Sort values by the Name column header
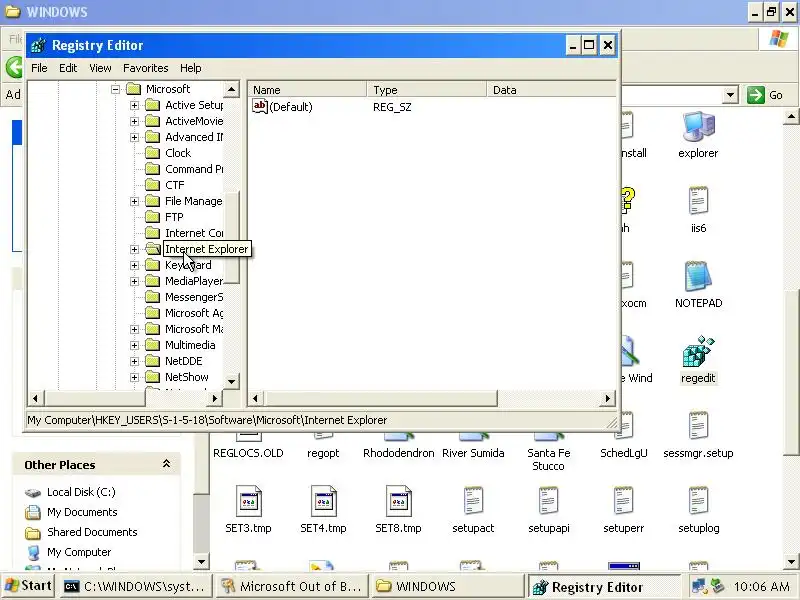Screen dimensions: 800x600 307,90
